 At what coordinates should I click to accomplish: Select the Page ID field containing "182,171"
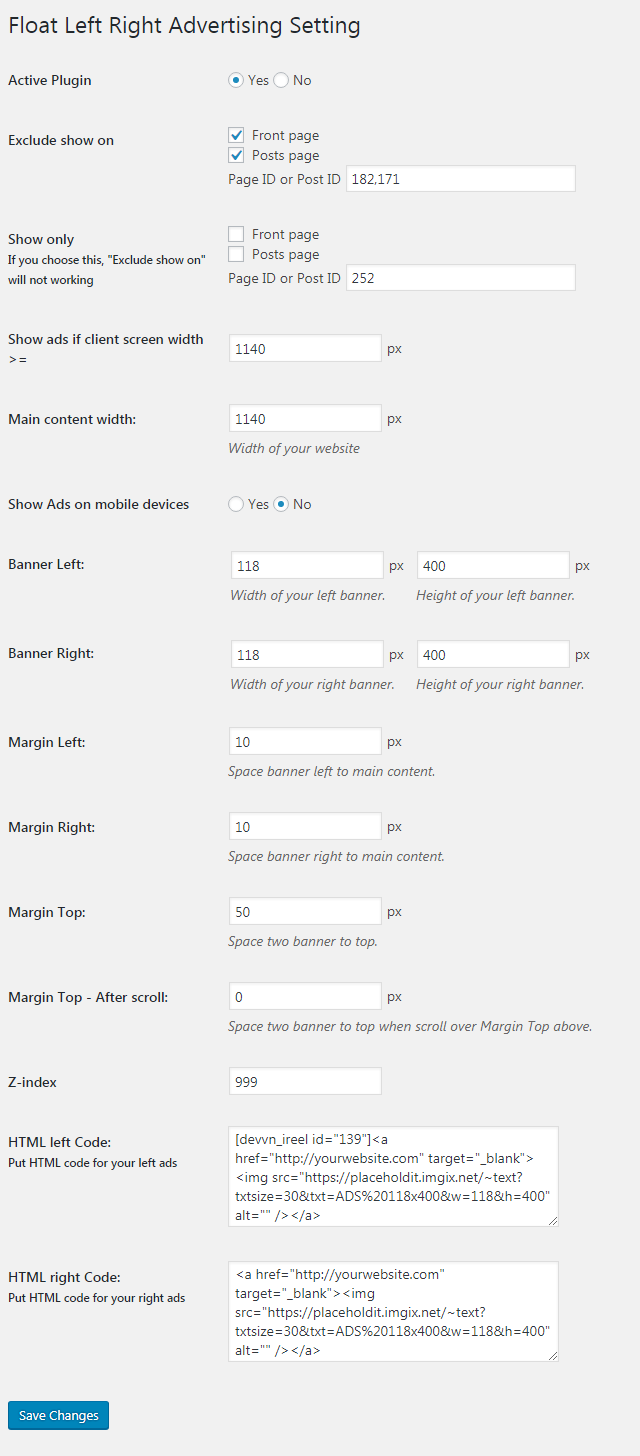[x=460, y=178]
